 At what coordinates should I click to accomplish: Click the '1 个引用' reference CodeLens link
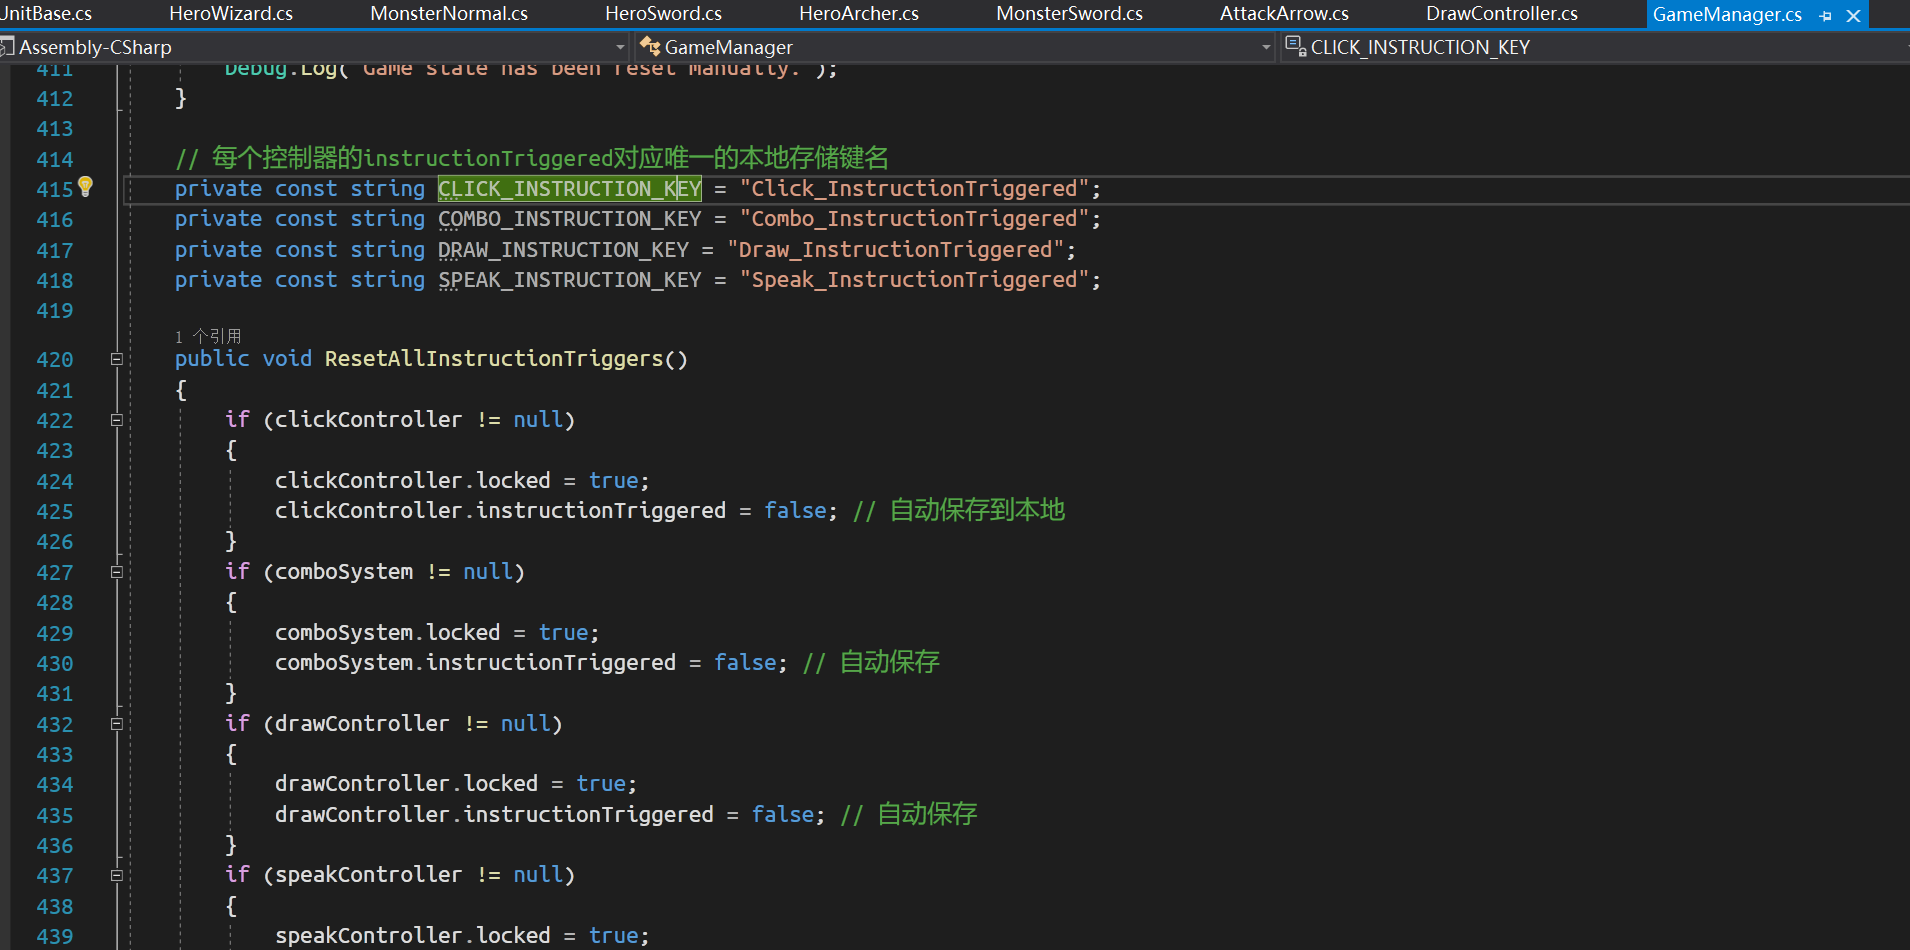coord(208,336)
